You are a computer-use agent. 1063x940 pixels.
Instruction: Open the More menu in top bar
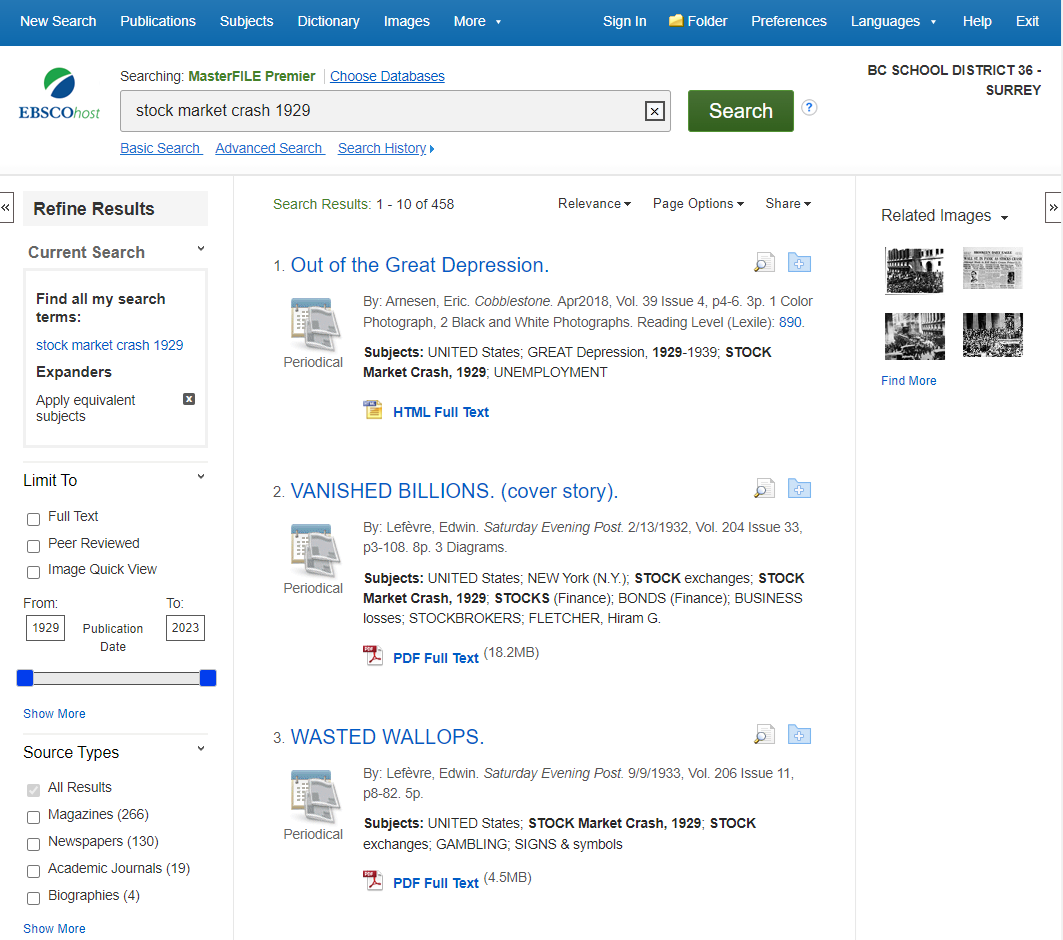pyautogui.click(x=477, y=21)
